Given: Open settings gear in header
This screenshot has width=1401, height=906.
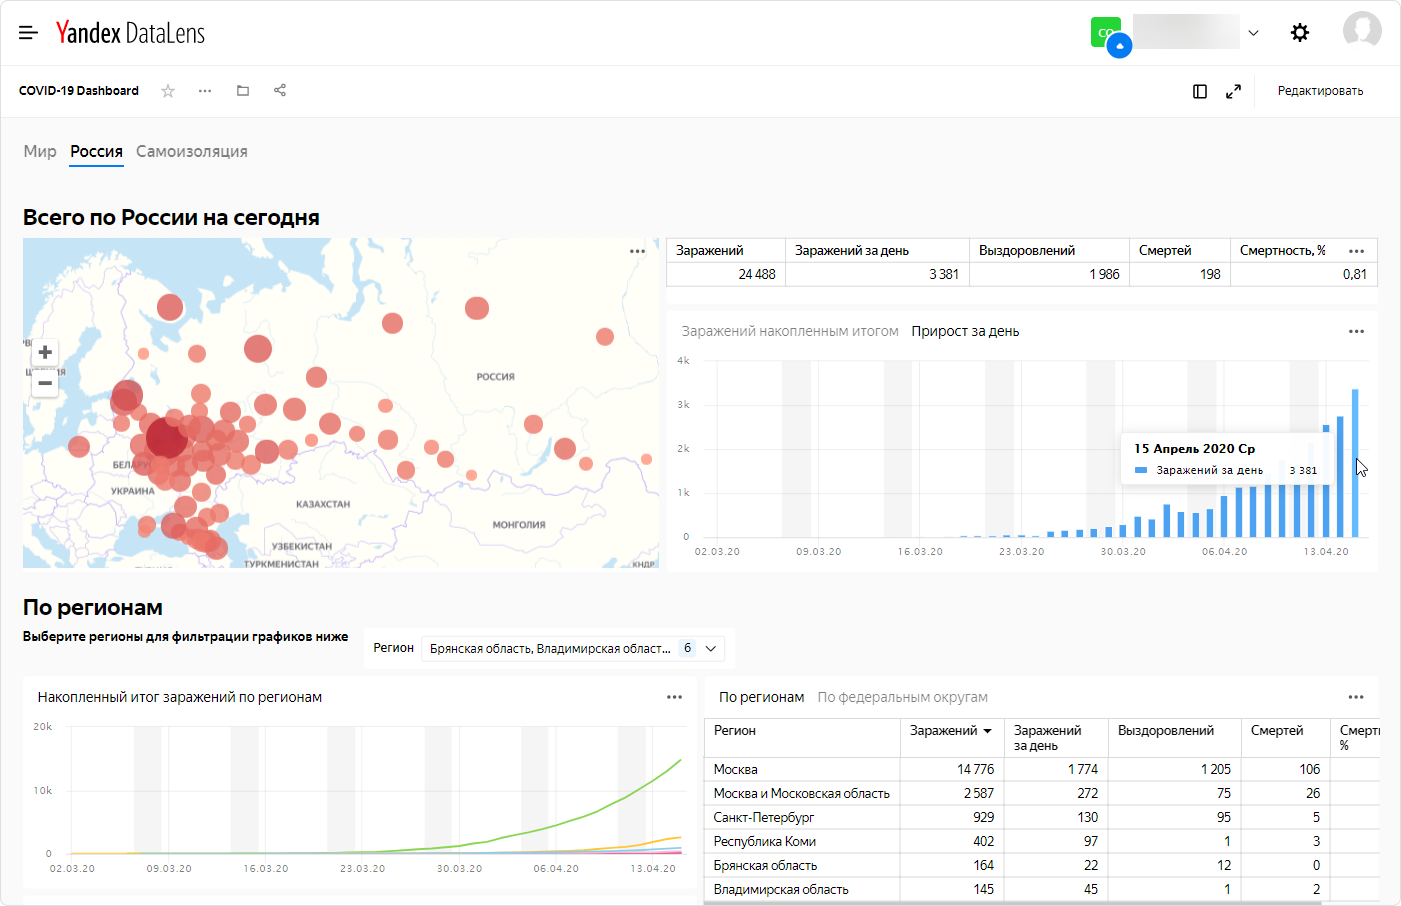Looking at the screenshot, I should coord(1300,33).
